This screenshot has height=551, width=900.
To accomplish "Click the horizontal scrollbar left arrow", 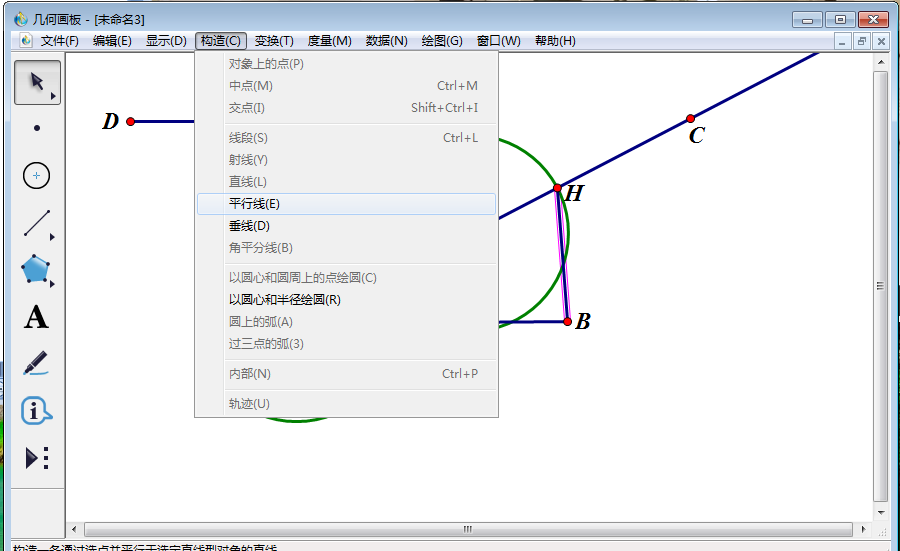I will pos(73,529).
